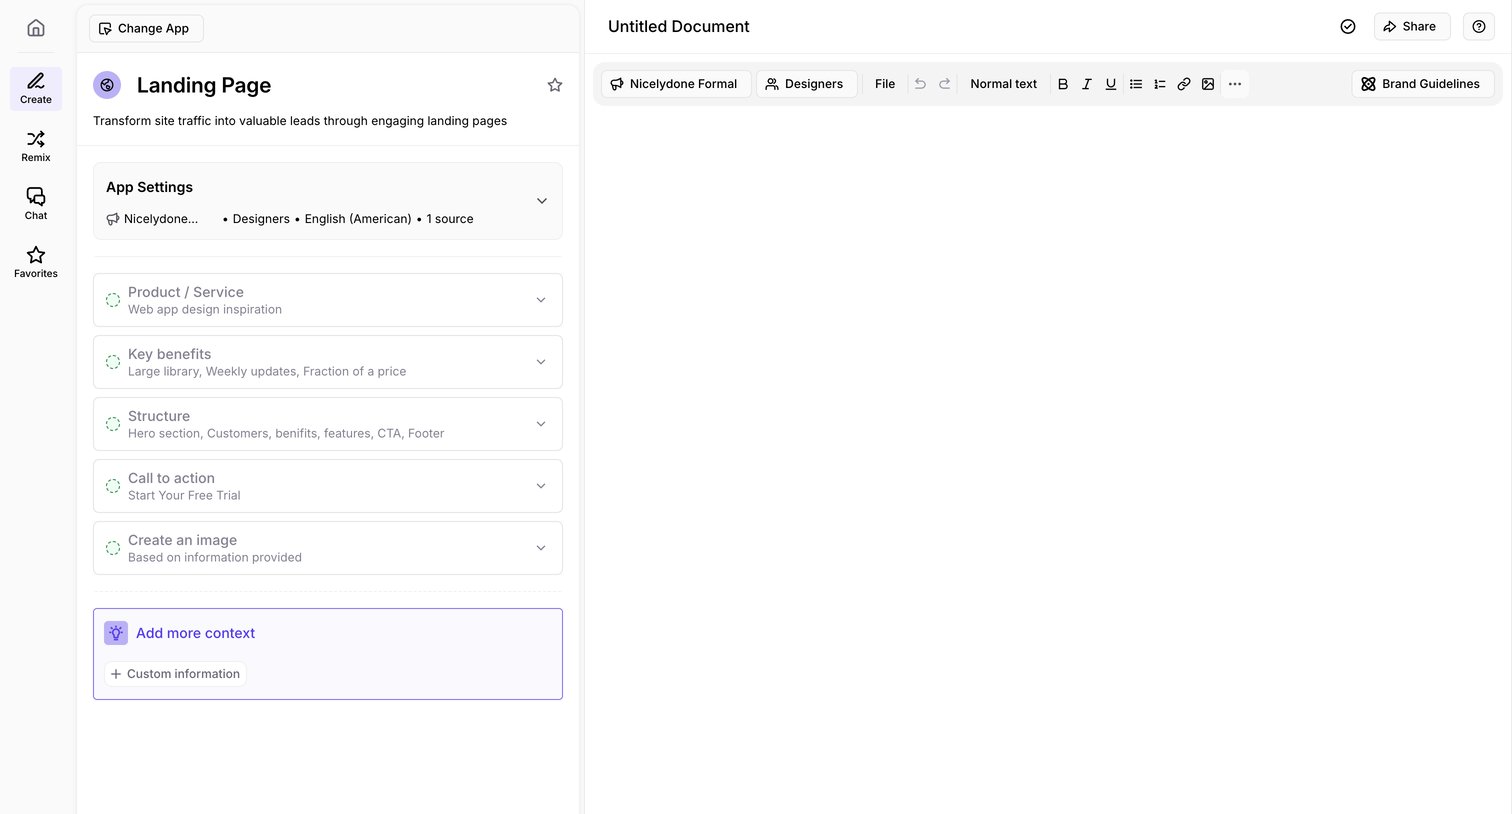Click the Landing Page globe icon

pos(107,85)
